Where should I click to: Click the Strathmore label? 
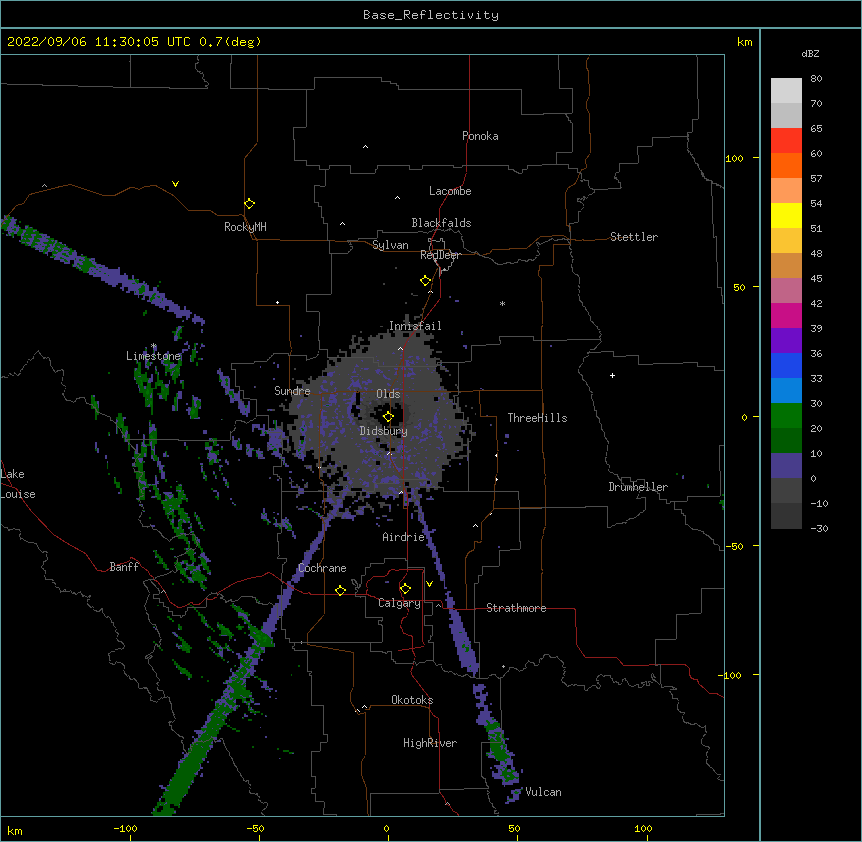click(516, 608)
